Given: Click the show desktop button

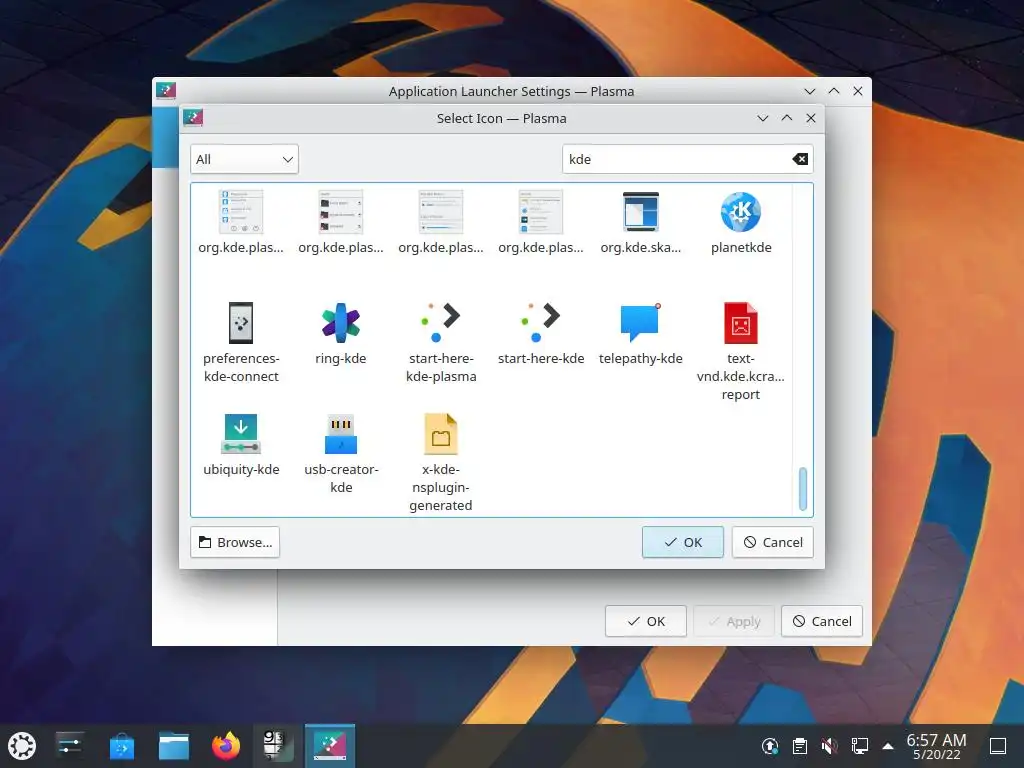Looking at the screenshot, I should [998, 746].
